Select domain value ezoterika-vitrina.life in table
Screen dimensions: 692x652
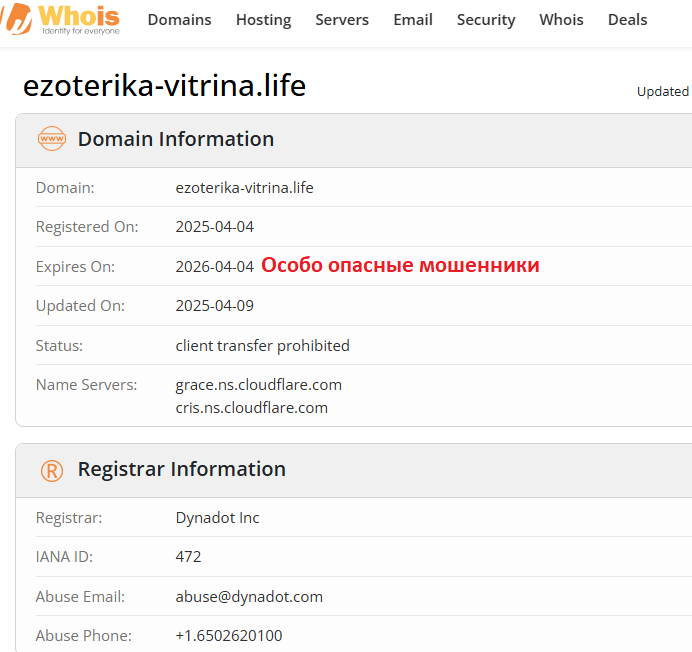tap(244, 188)
